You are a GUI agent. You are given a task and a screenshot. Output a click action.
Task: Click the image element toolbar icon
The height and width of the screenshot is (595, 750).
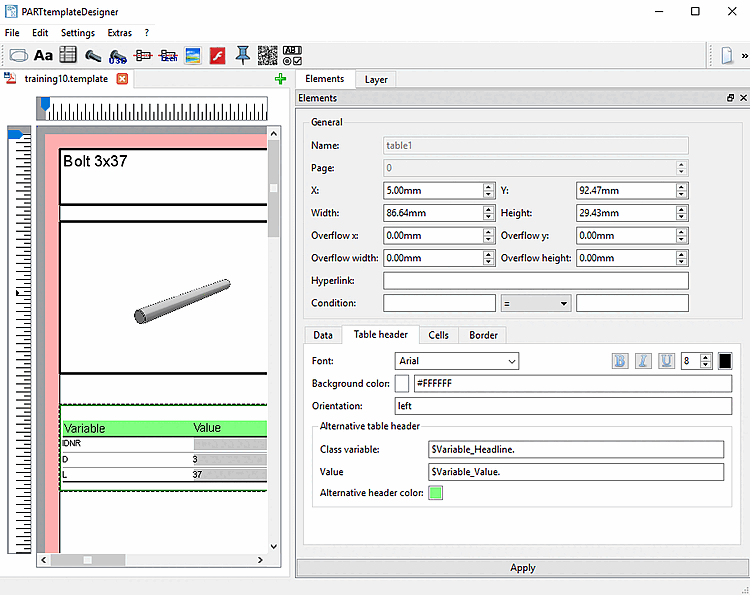coord(193,55)
